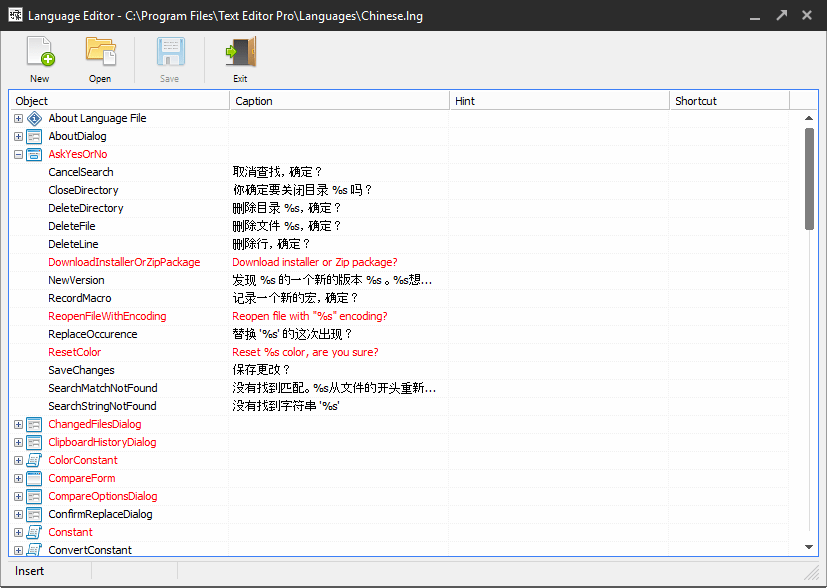
Task: Expand the CompareForm node
Action: point(17,478)
